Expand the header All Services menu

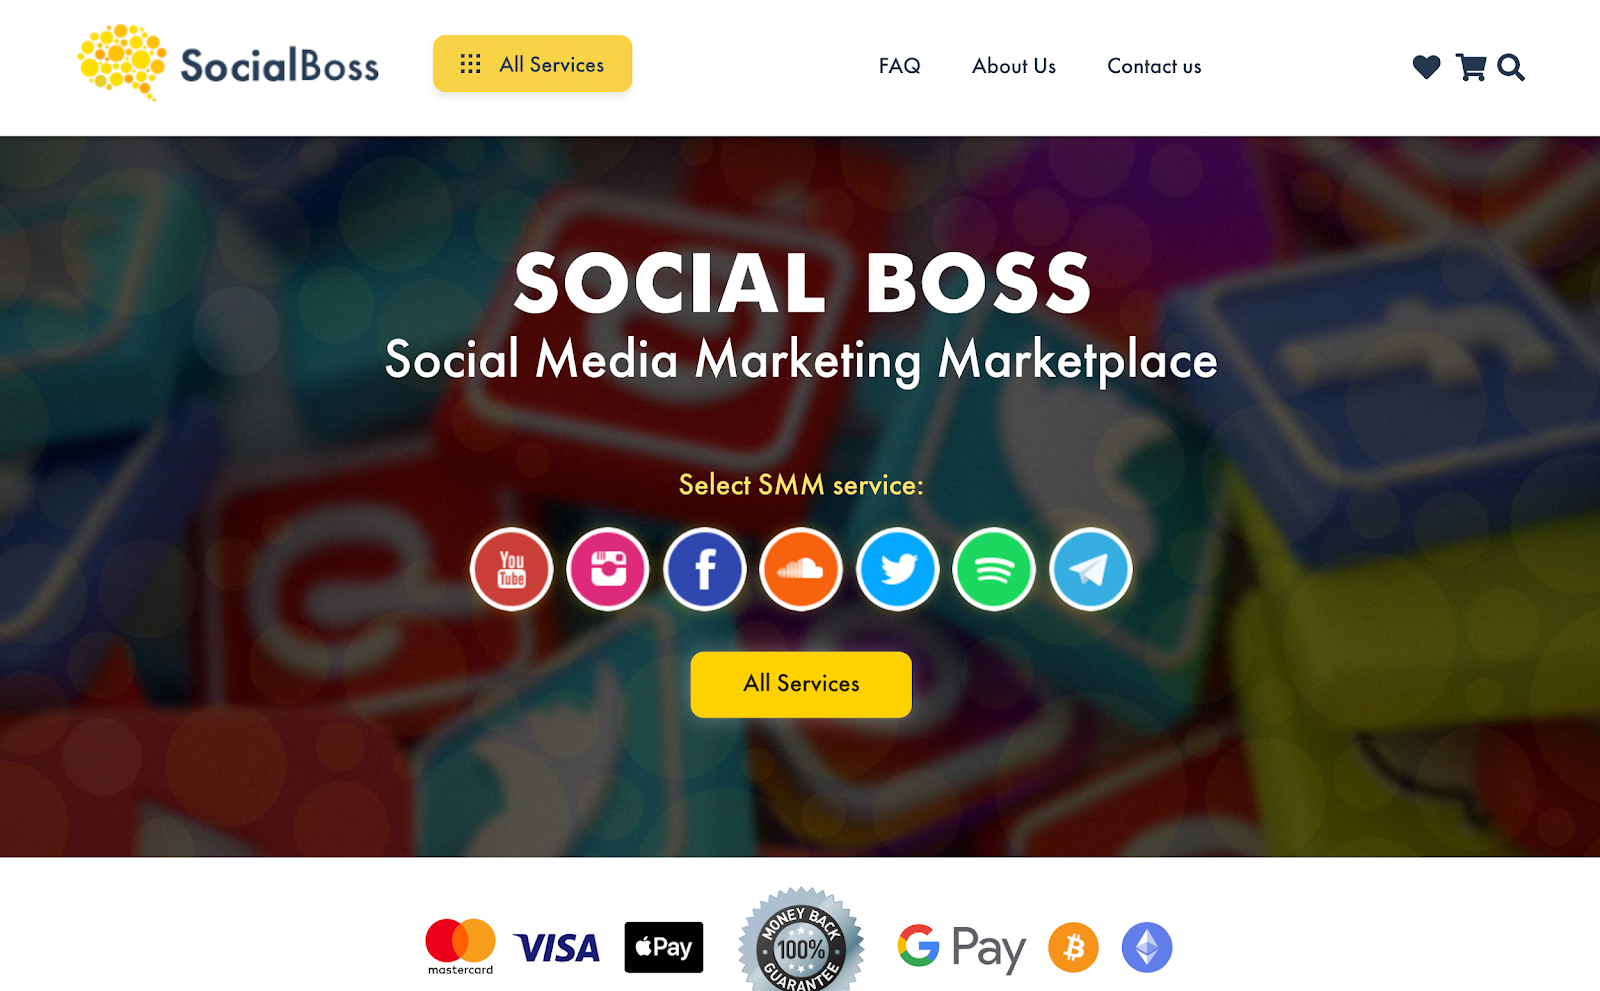tap(532, 64)
